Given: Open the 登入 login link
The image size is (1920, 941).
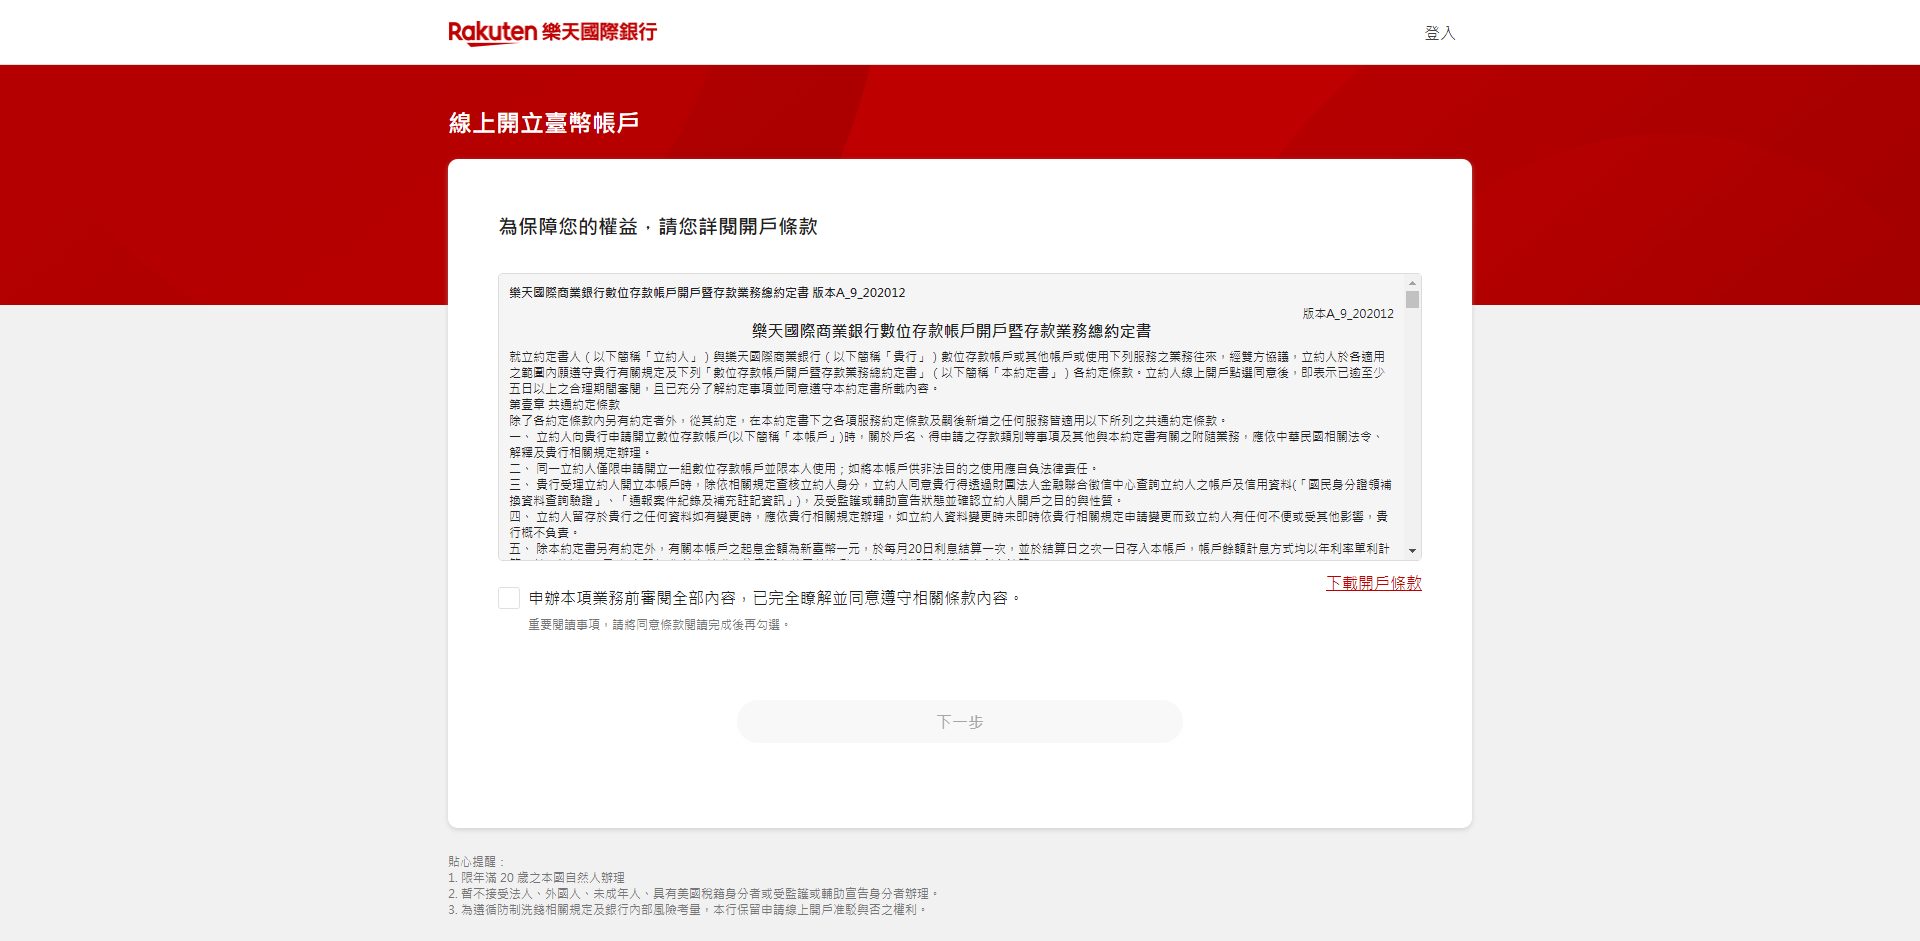Looking at the screenshot, I should click(1439, 33).
